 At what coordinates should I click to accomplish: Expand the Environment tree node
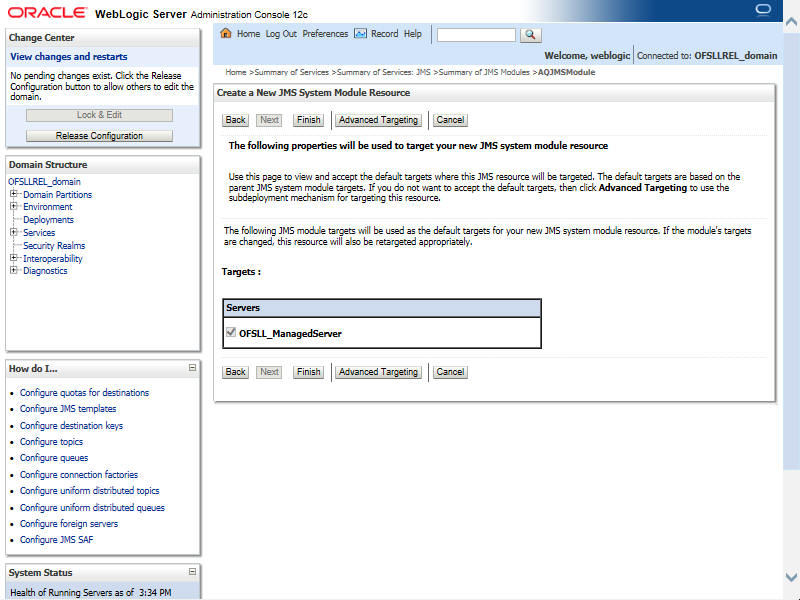coord(14,206)
